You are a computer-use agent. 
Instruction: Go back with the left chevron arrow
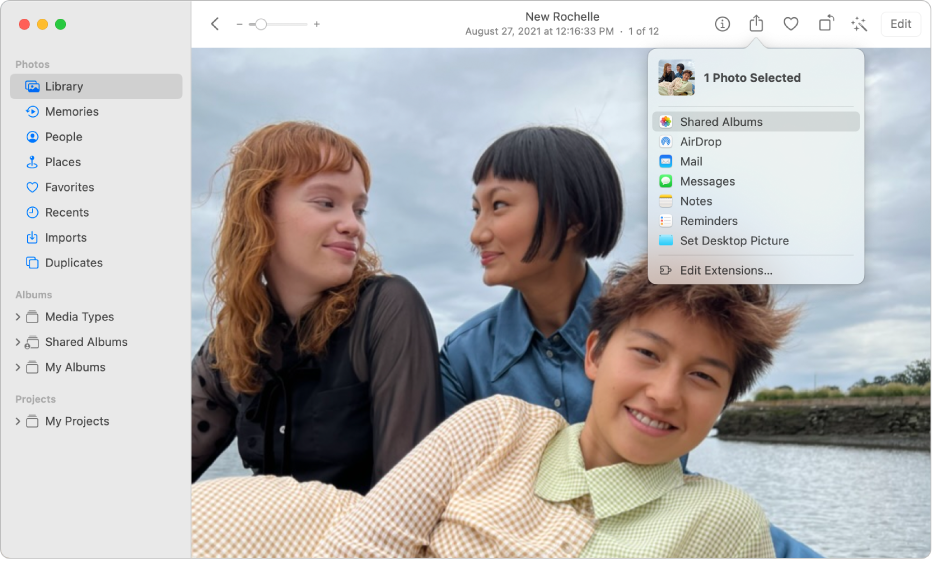click(215, 24)
